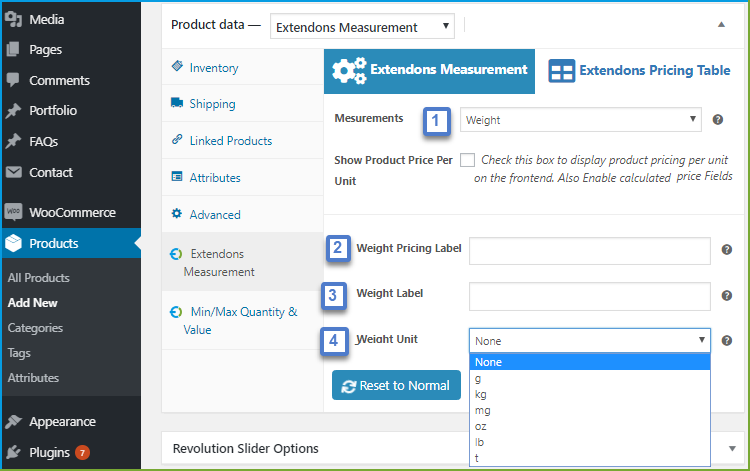750x471 pixels.
Task: Click the Products box icon
Action: (13, 243)
